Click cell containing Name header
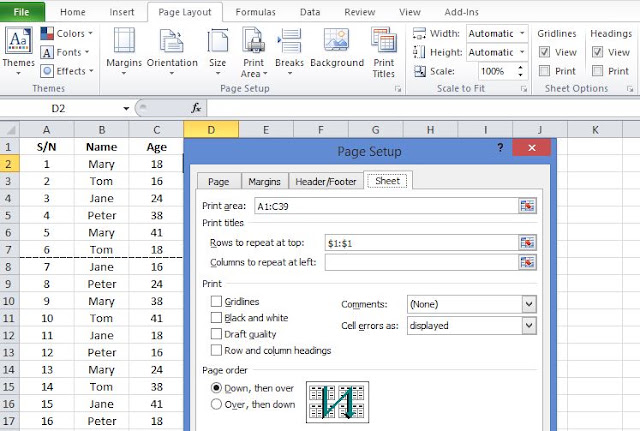Viewport: 640px width, 431px height. tap(102, 147)
